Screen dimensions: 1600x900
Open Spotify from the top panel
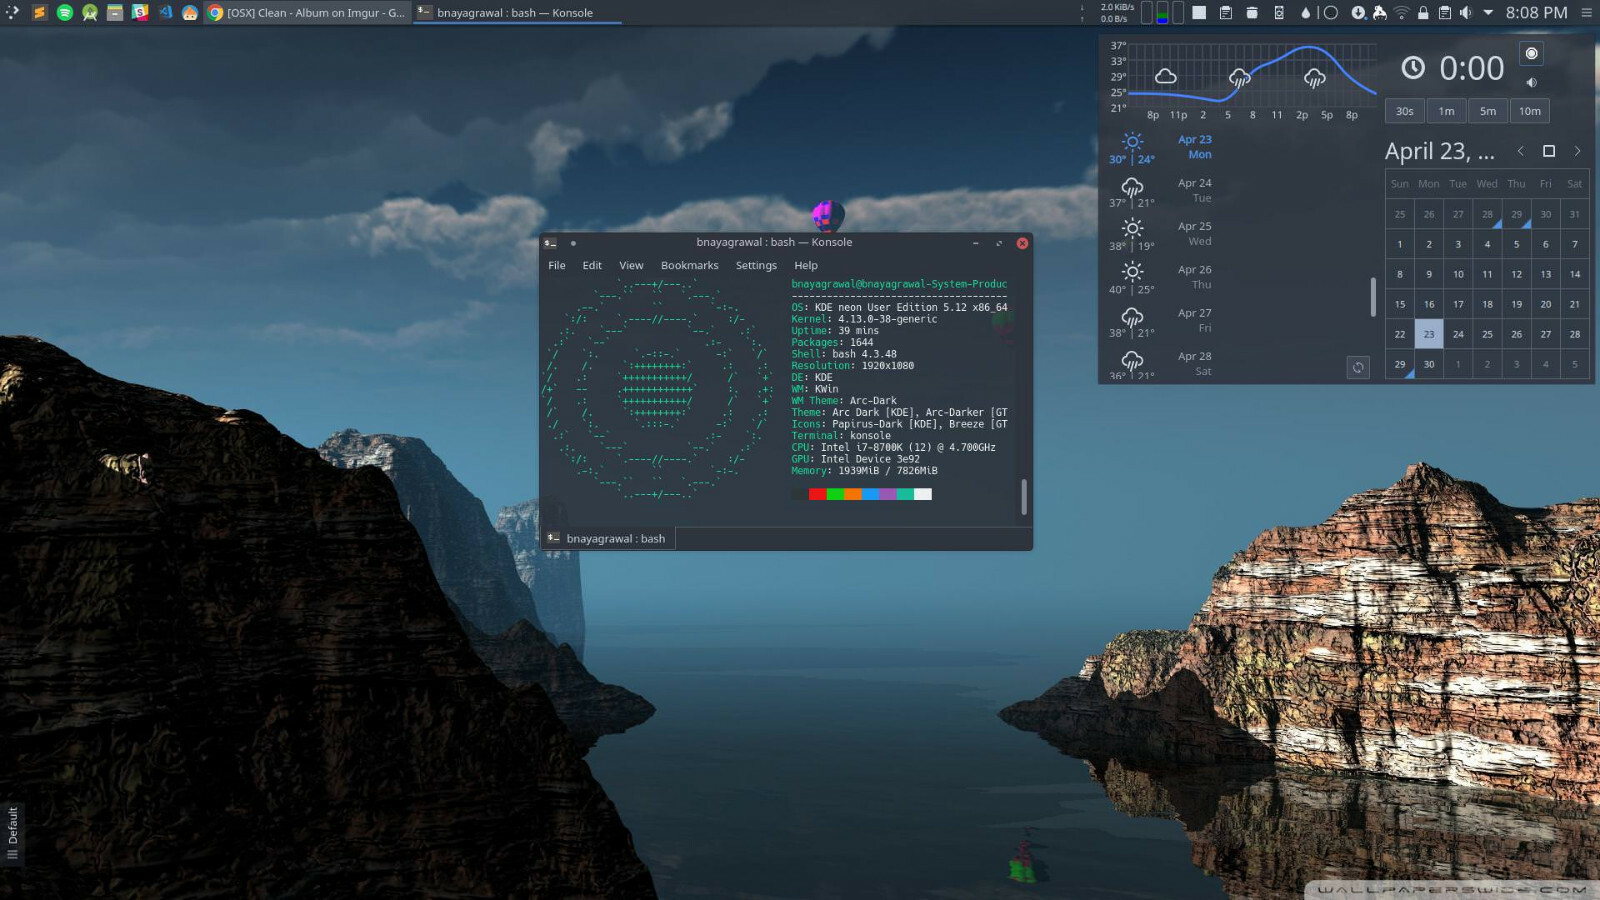[64, 12]
